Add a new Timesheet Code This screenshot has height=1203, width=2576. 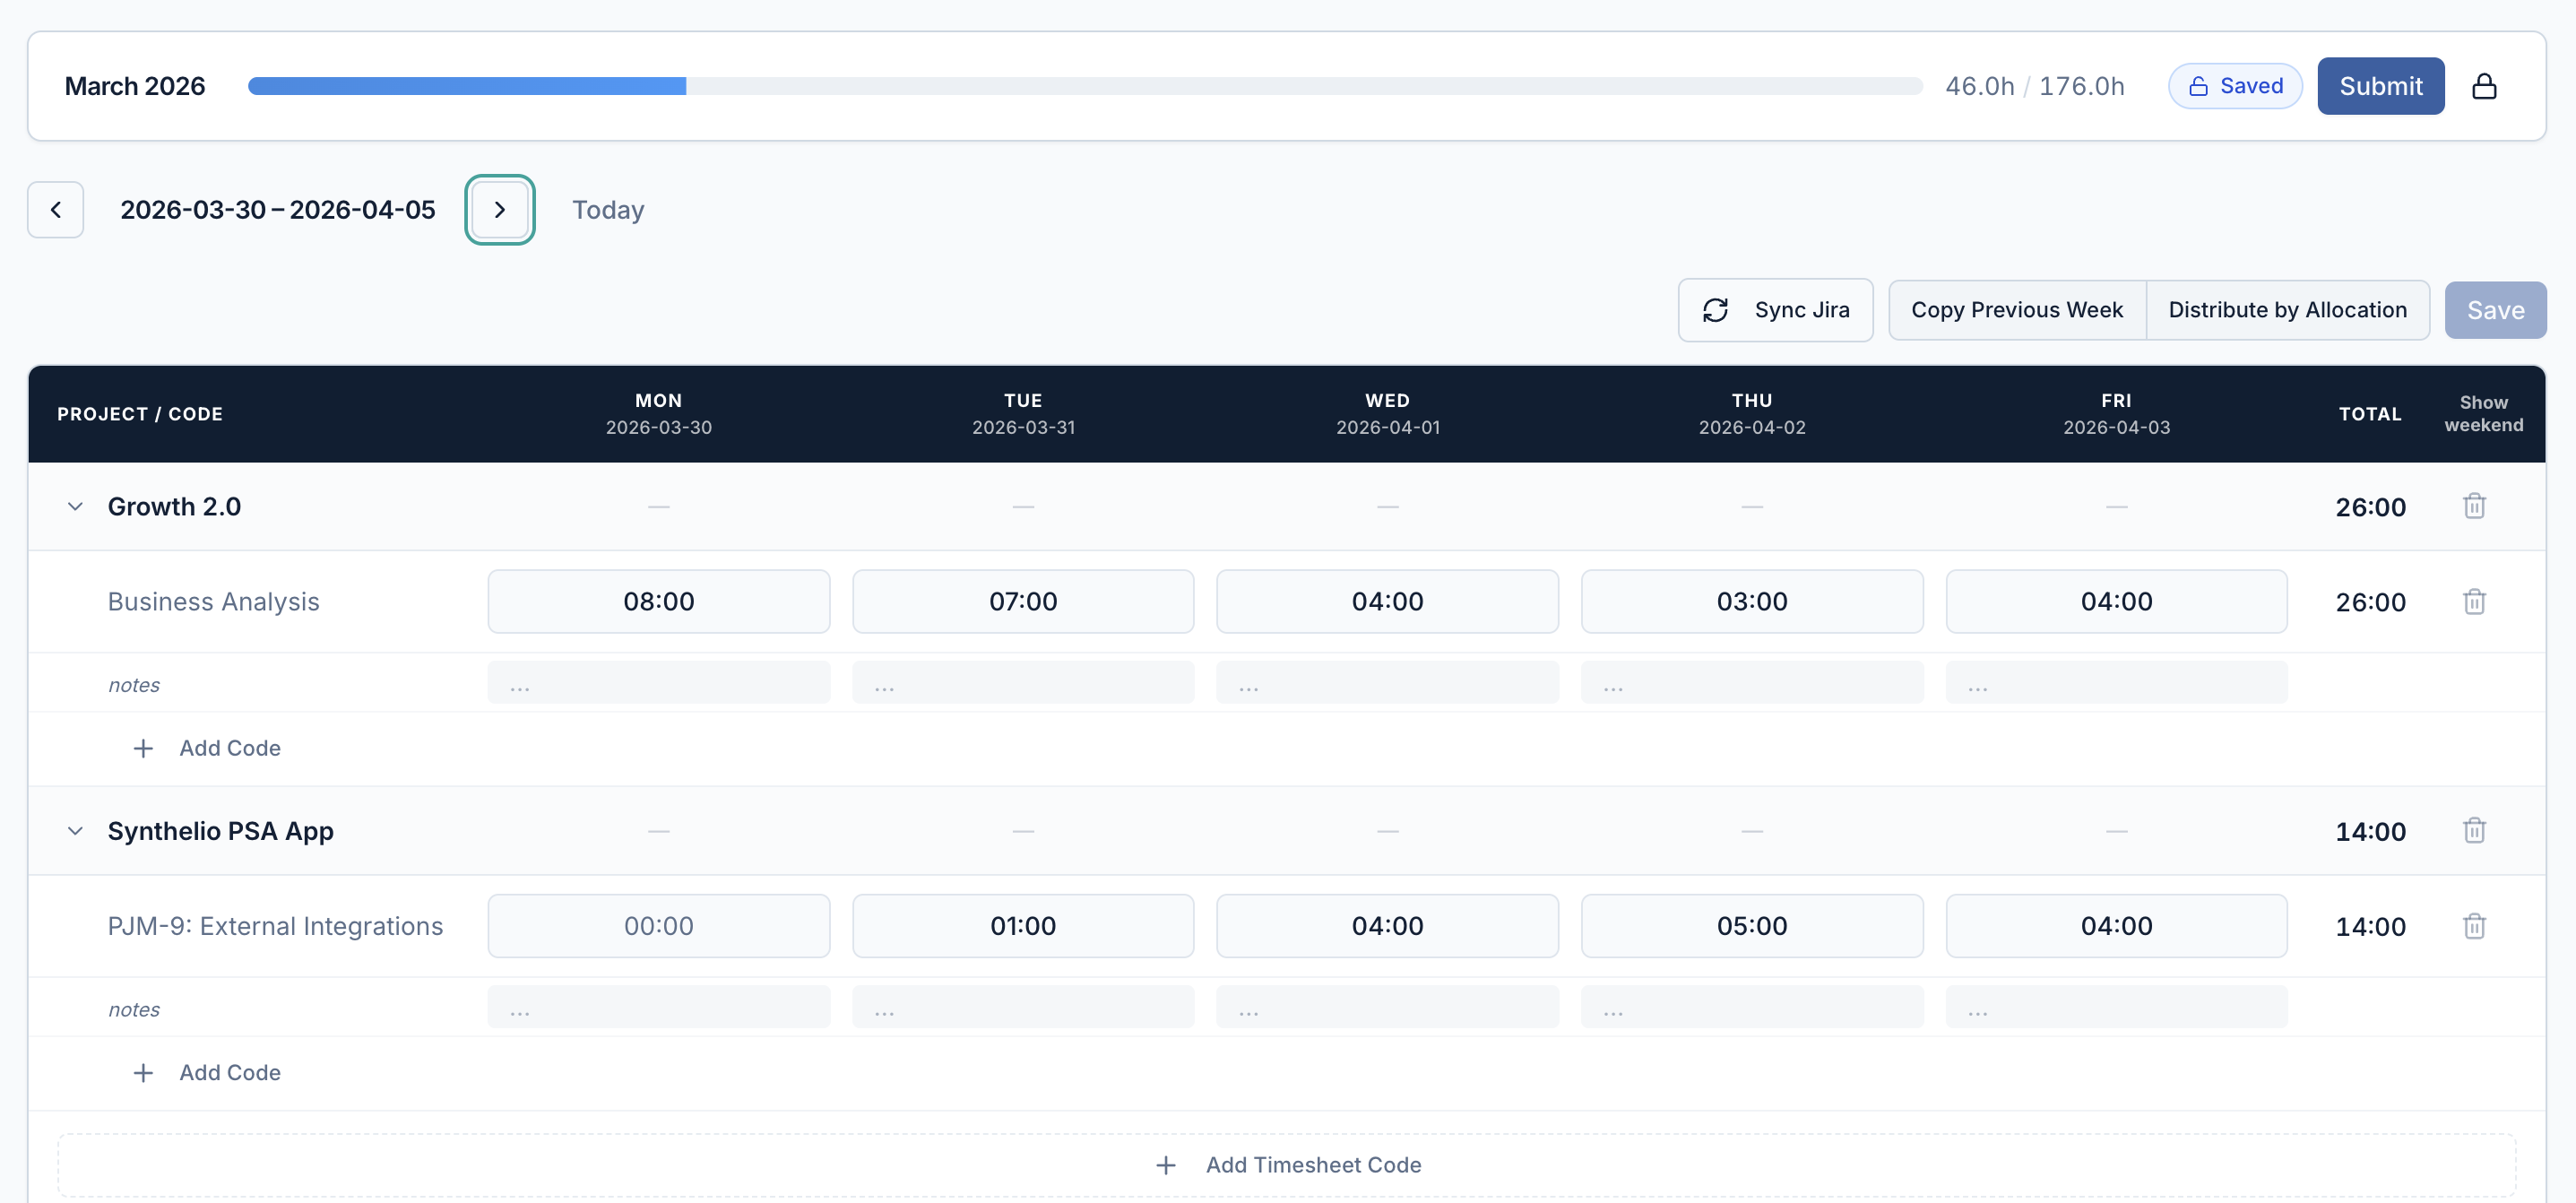[x=1287, y=1165]
